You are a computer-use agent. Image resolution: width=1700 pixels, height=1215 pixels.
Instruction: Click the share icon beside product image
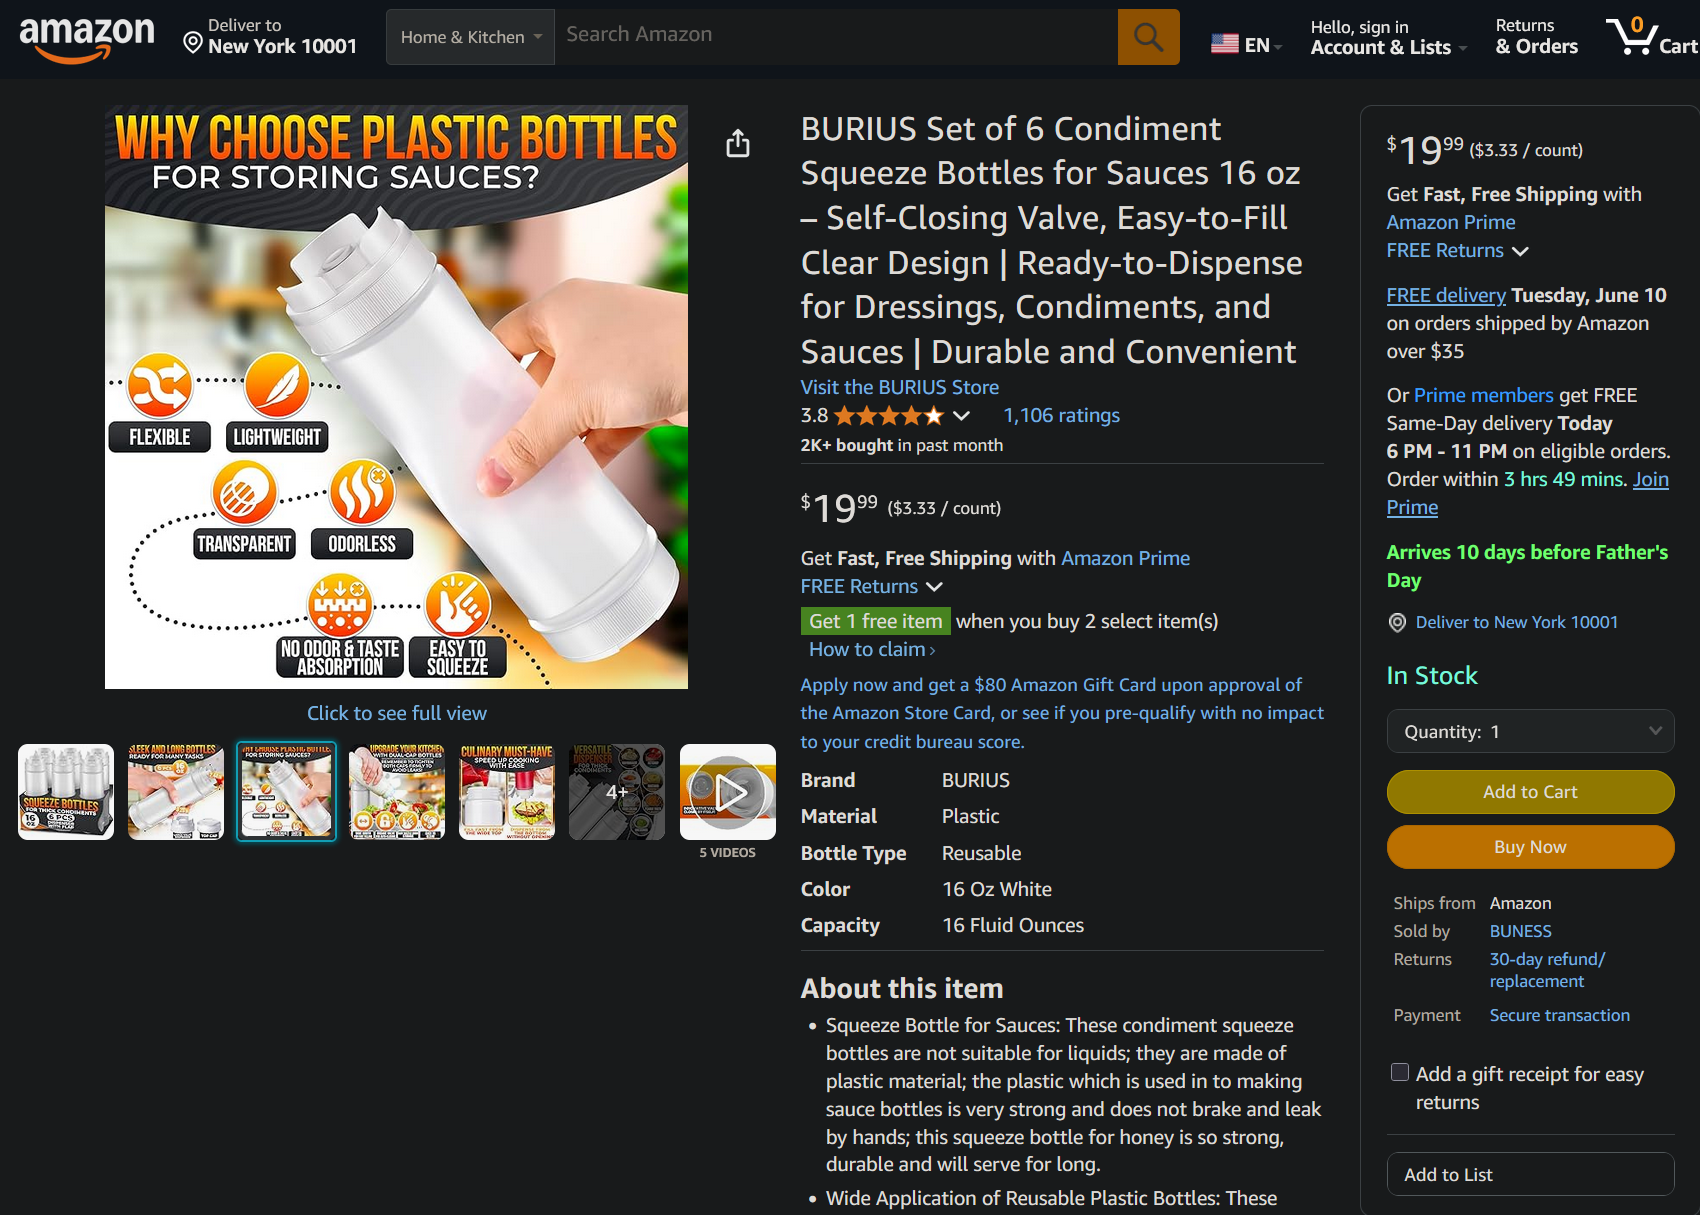738,143
